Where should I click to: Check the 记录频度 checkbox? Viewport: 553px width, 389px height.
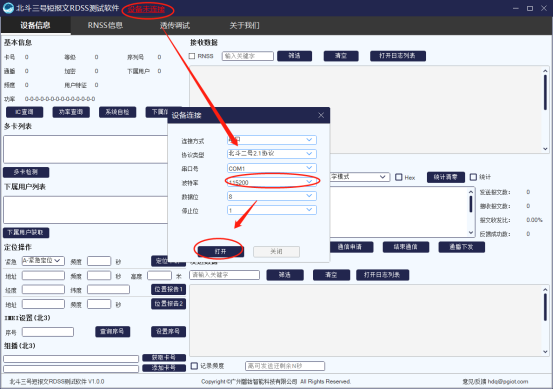click(x=194, y=366)
